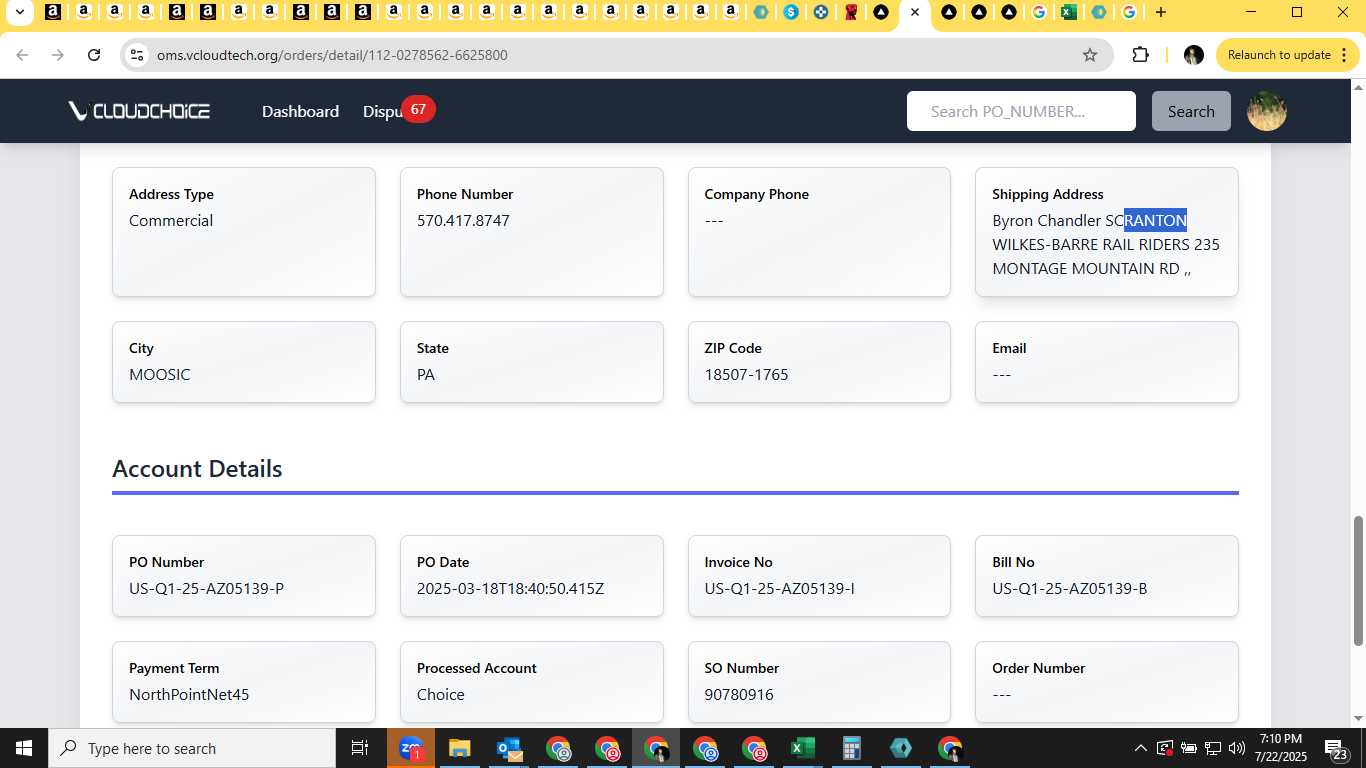Go back to the previous page
Image resolution: width=1366 pixels, height=768 pixels.
coord(22,55)
